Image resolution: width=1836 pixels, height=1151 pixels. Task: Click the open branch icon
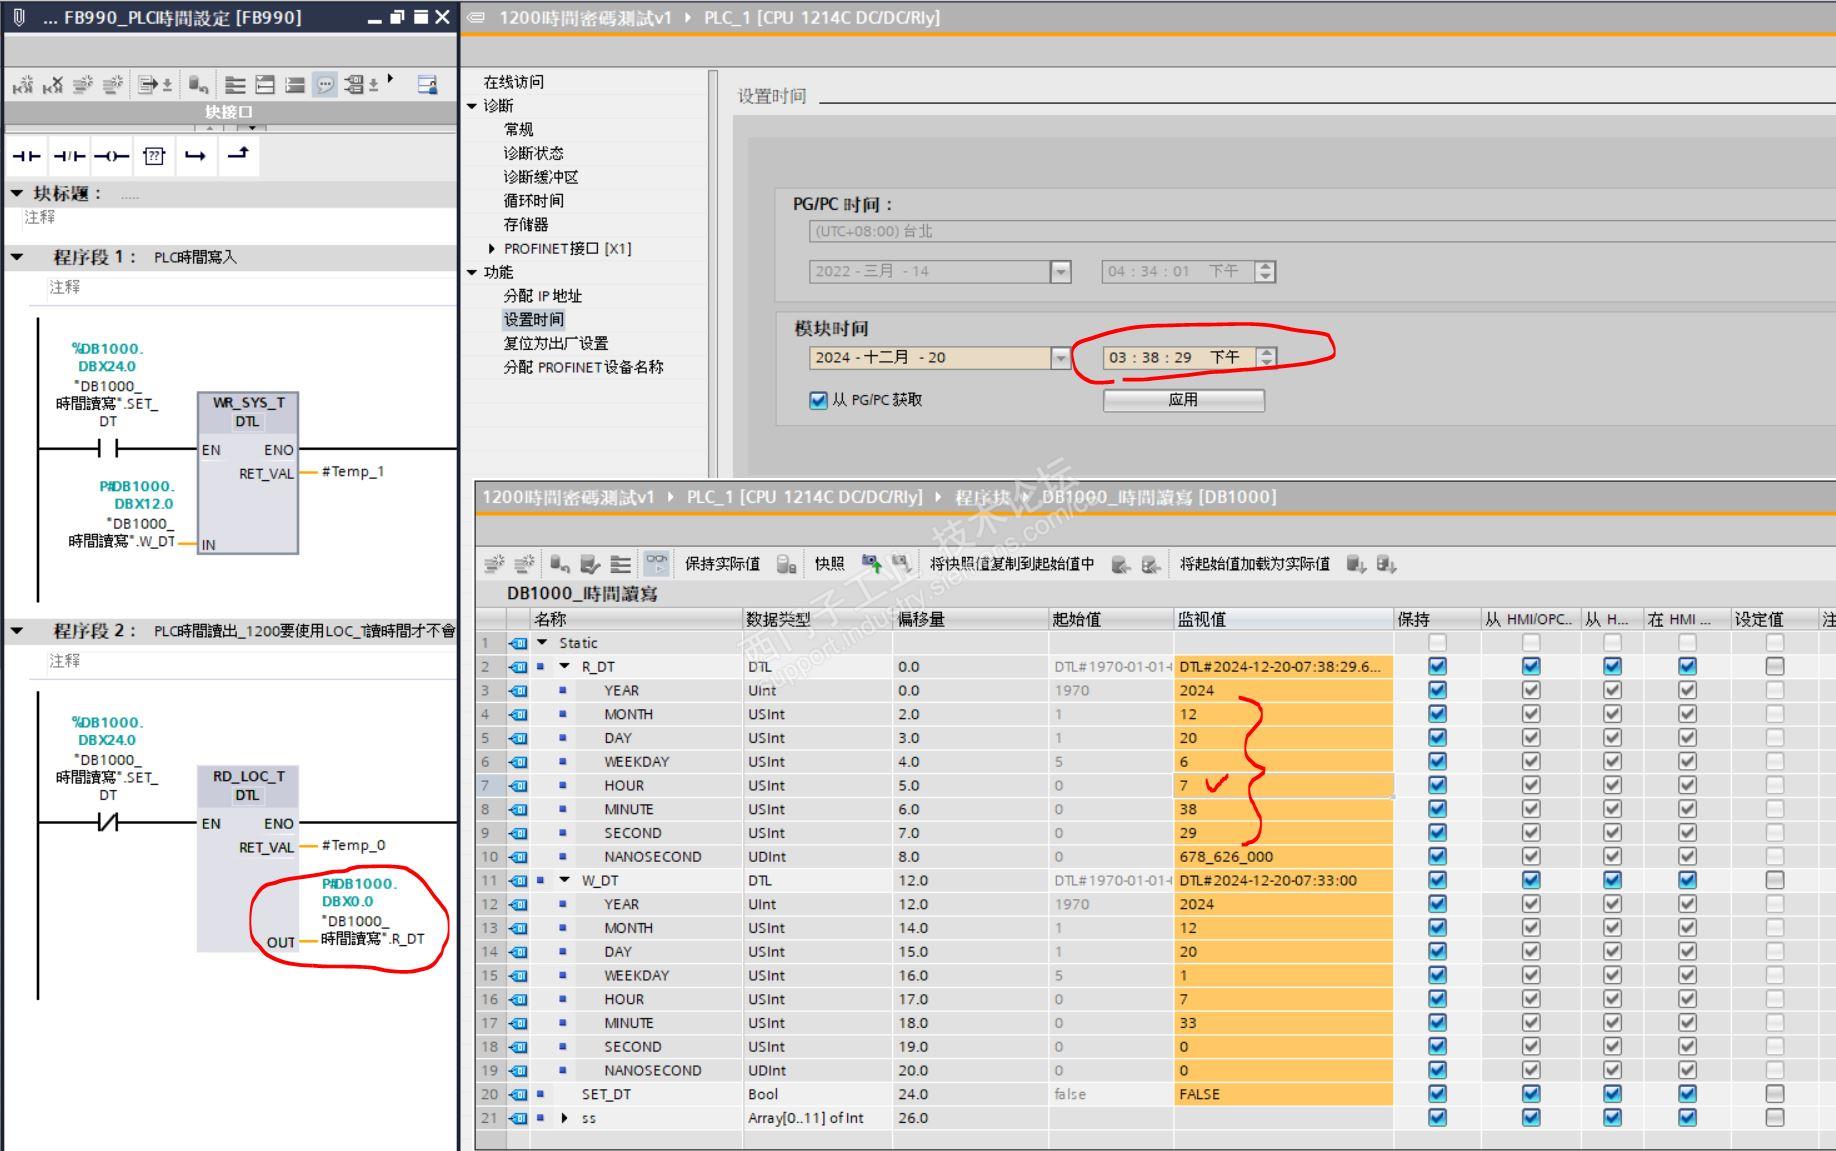tap(196, 156)
